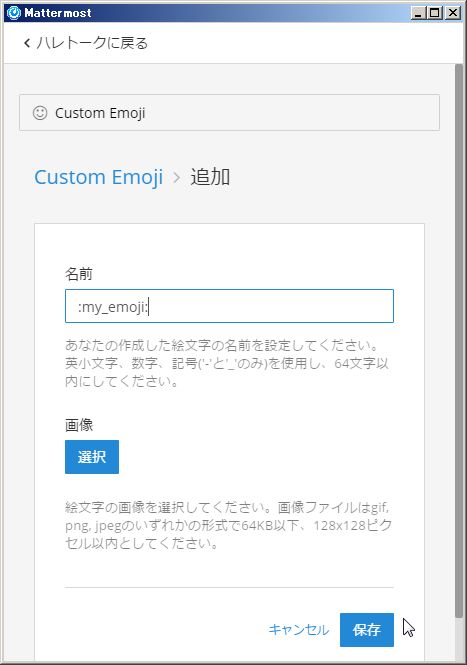Click the 選択 image select button

92,457
